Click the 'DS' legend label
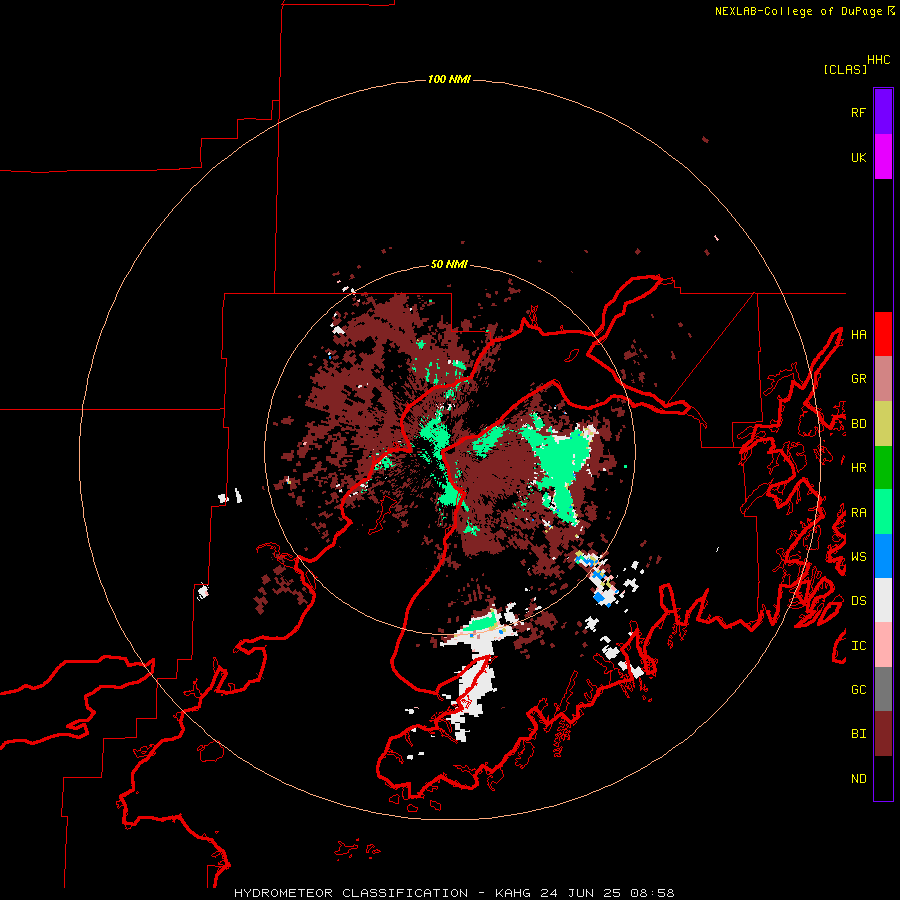 pyautogui.click(x=858, y=601)
